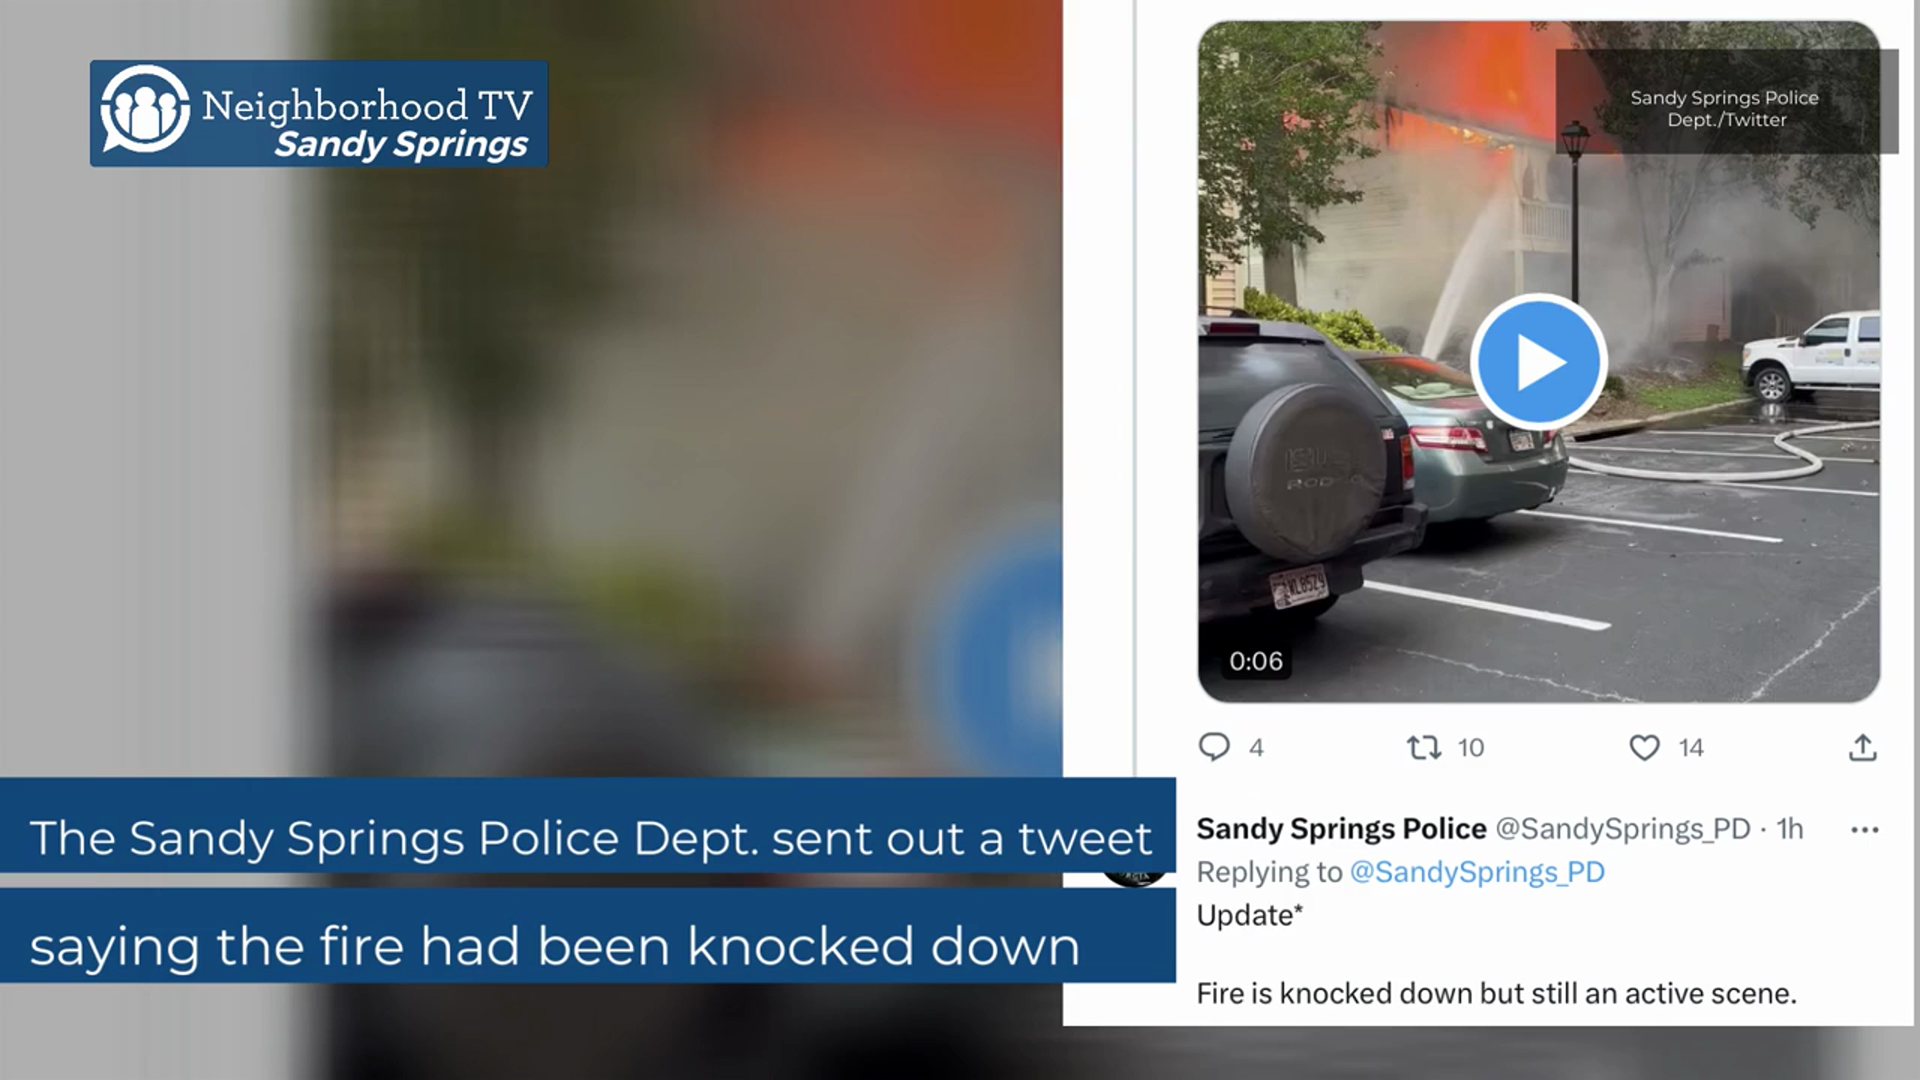Play the fire video in the tweet

1538,362
